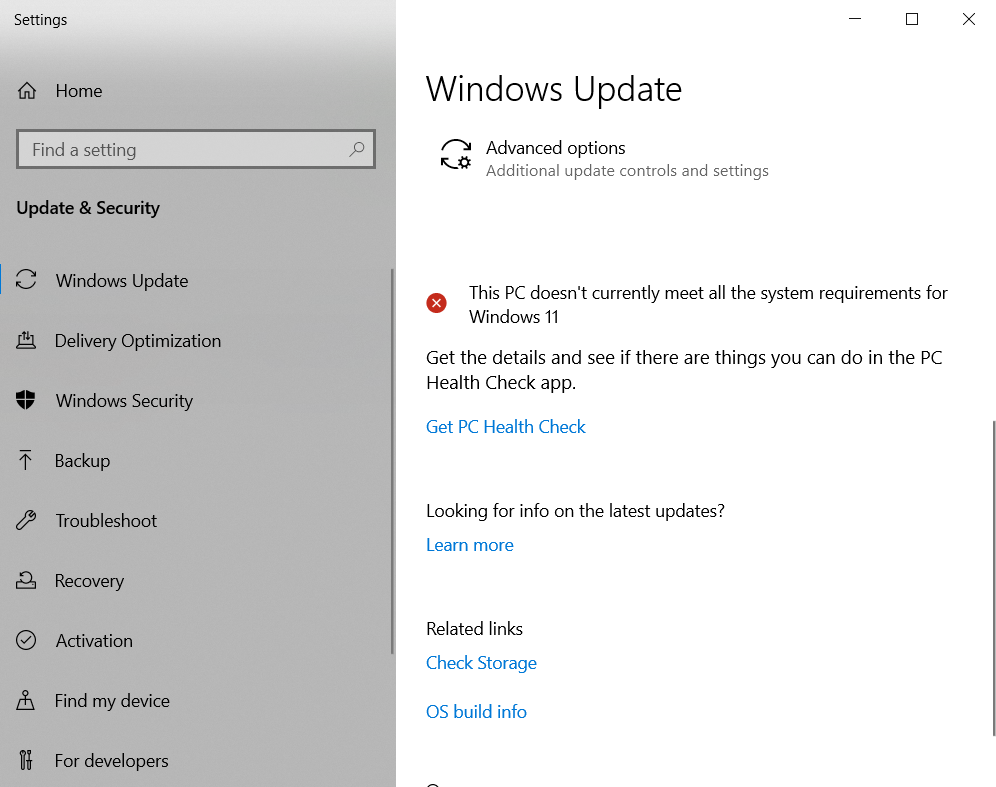
Task: Click the Get PC Health Check link
Action: click(505, 426)
